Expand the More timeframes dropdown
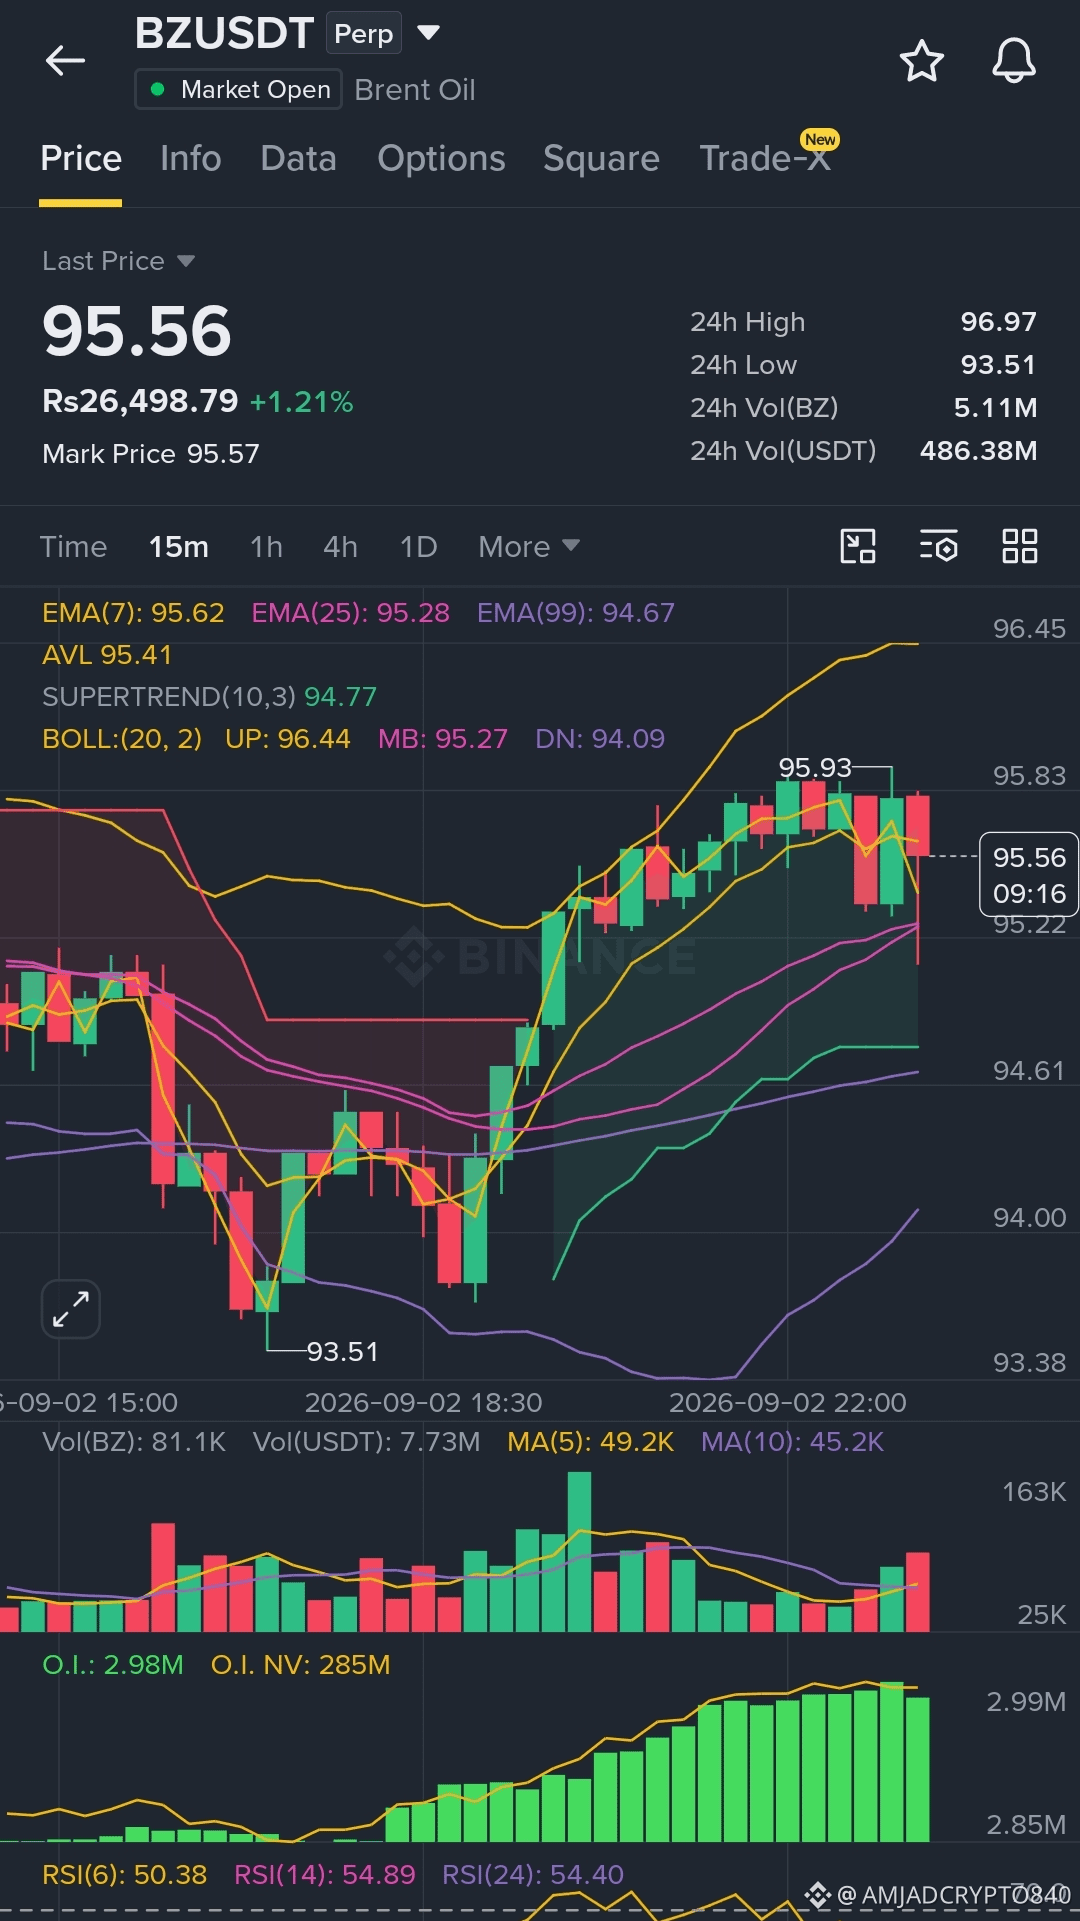Image resolution: width=1080 pixels, height=1921 pixels. (x=529, y=547)
